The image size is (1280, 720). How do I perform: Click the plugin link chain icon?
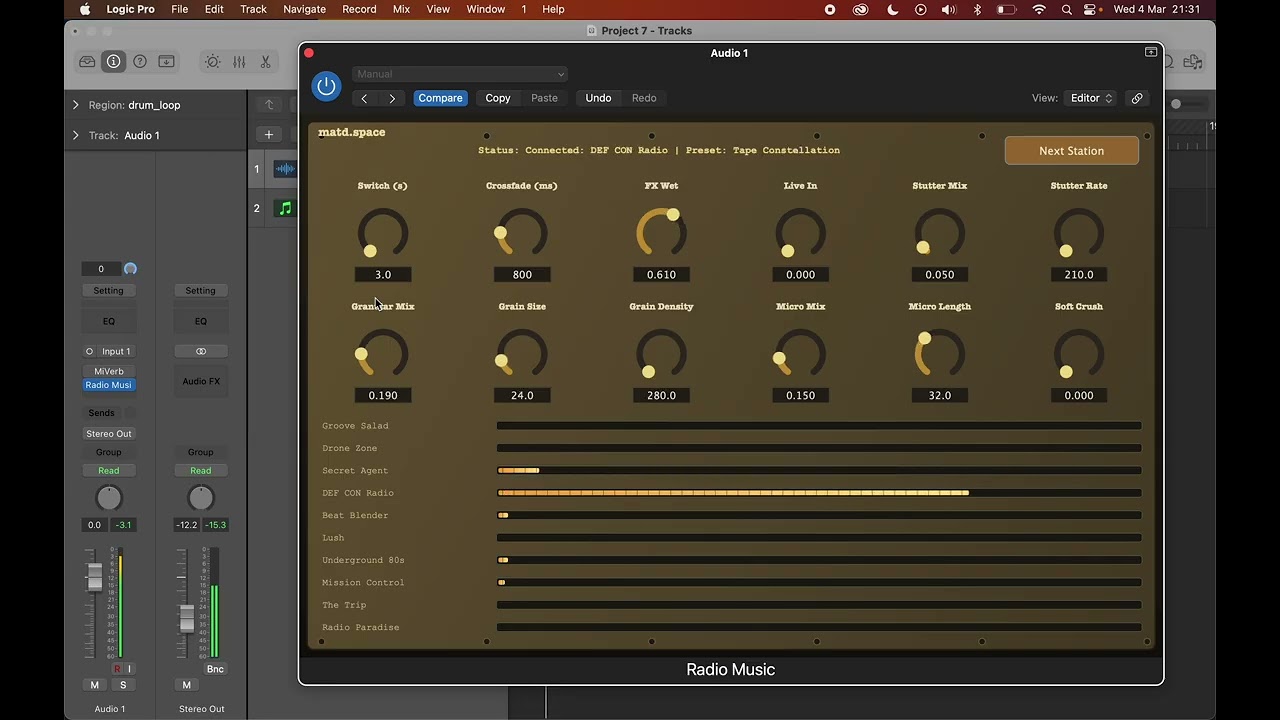click(1137, 98)
